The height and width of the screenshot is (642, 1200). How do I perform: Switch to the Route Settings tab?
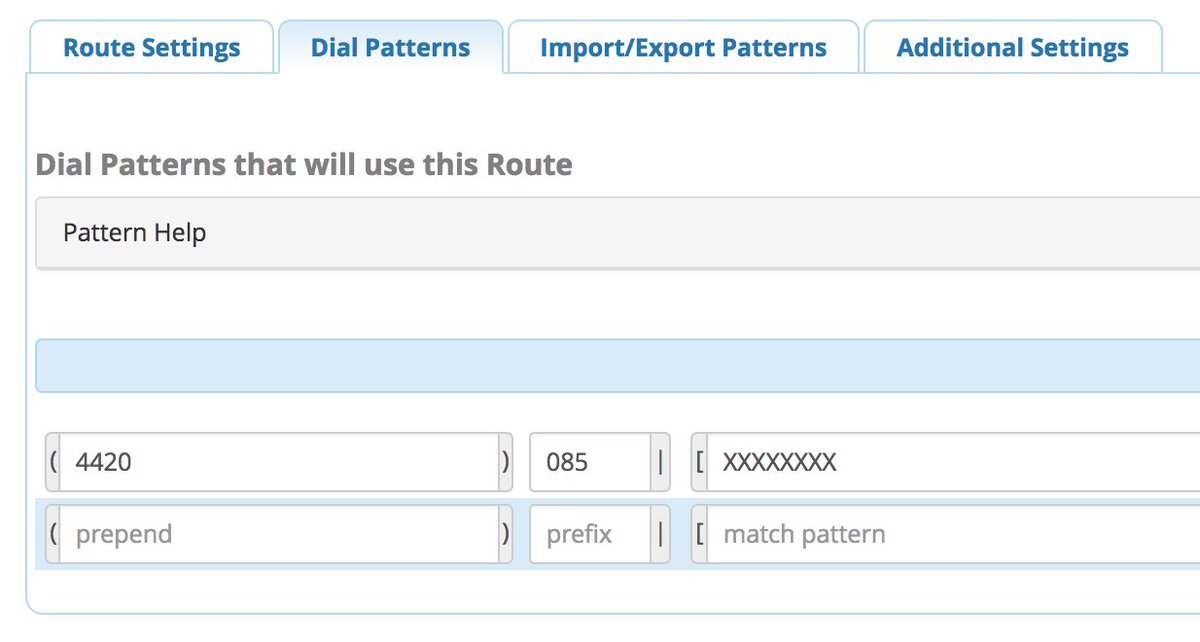coord(151,48)
